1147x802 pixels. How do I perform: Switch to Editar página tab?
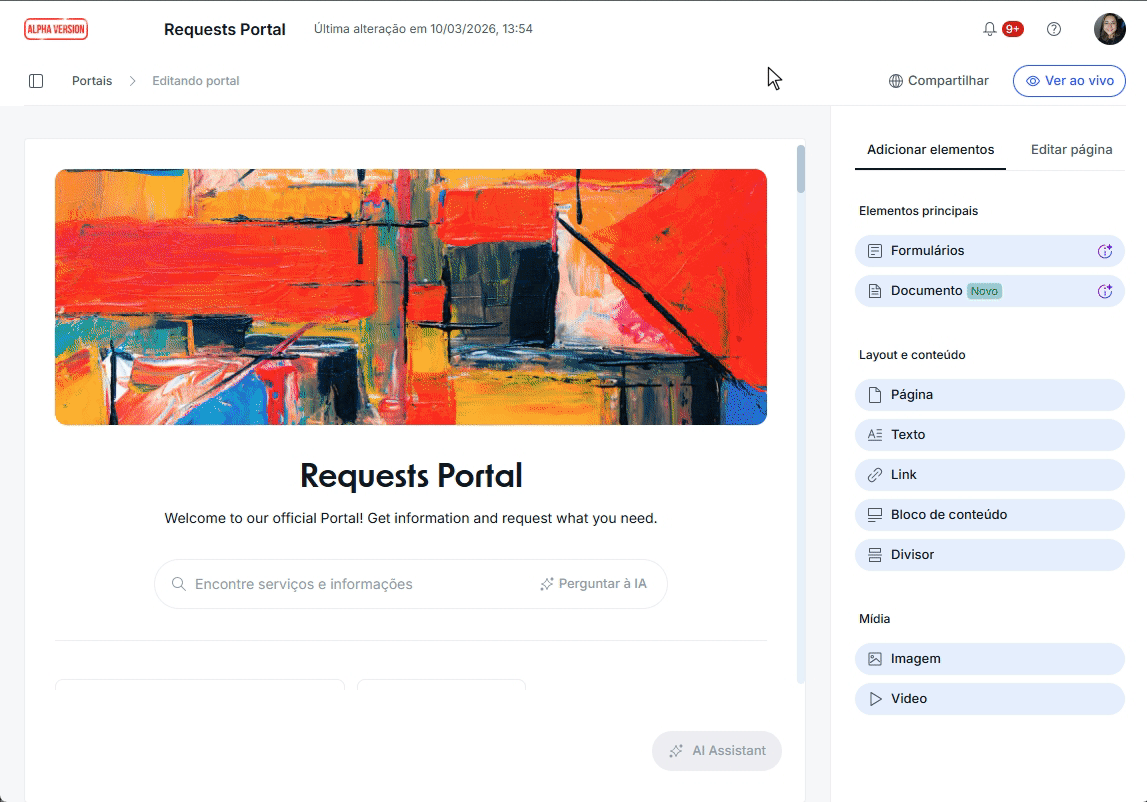(1071, 150)
